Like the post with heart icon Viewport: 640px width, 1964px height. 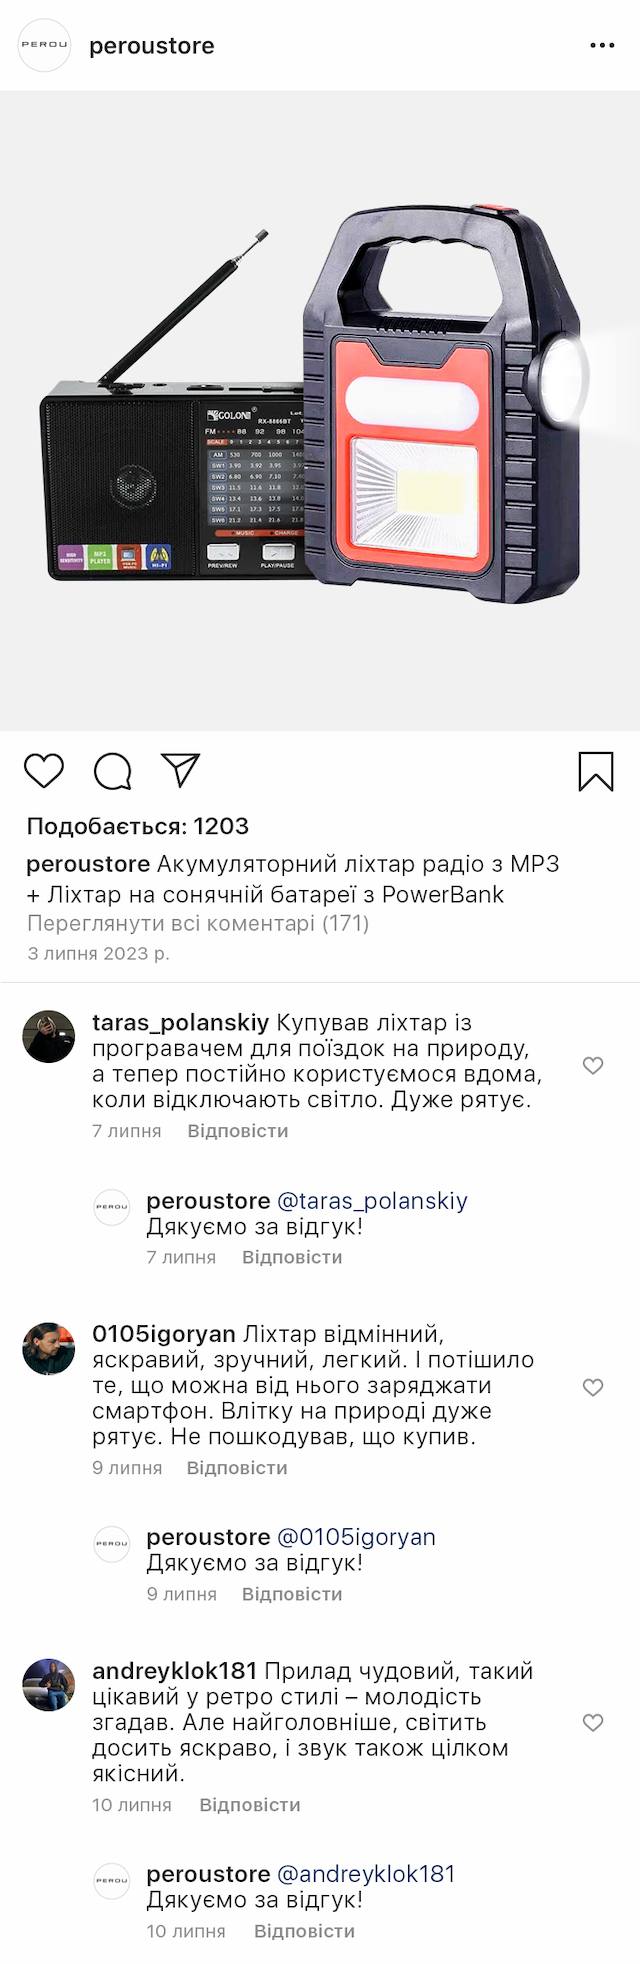point(44,771)
